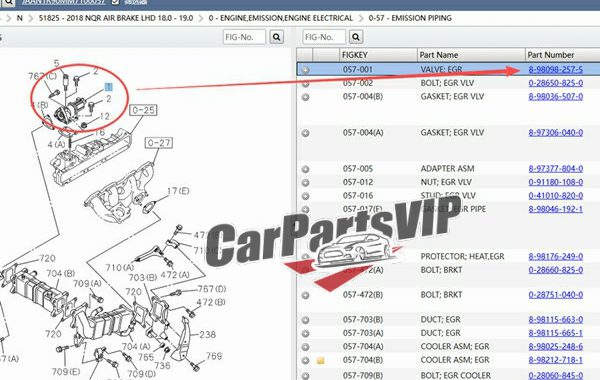Click round icon in 057-703(A) DUCT; EGR row
The image size is (600, 380).
305,333
